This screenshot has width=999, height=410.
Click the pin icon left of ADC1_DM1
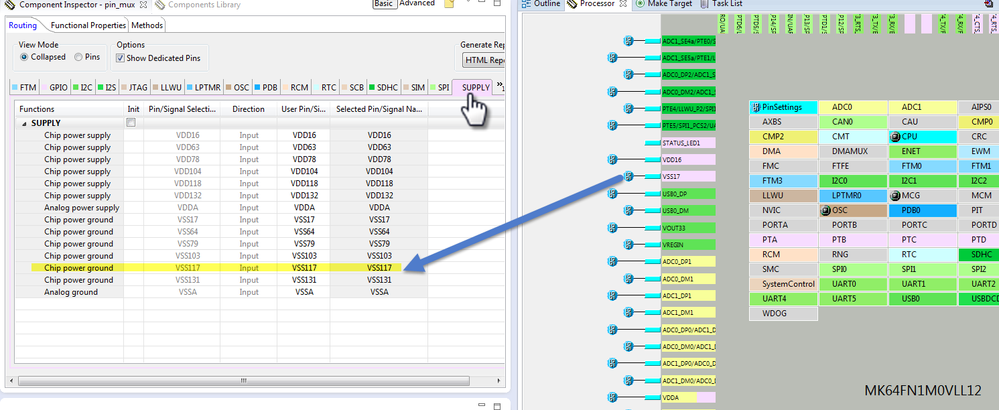click(x=629, y=312)
